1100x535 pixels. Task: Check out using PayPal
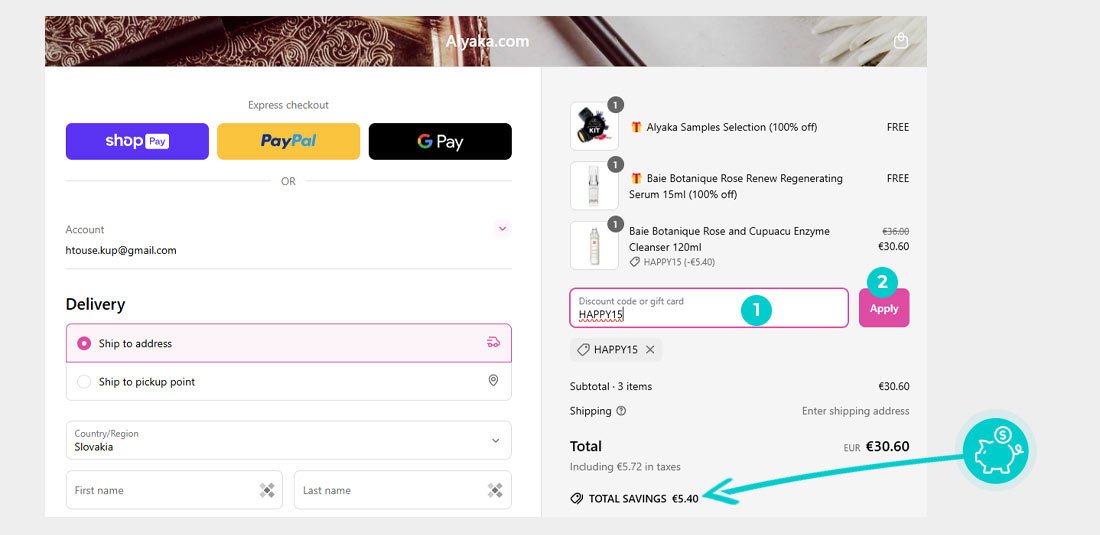(x=288, y=141)
